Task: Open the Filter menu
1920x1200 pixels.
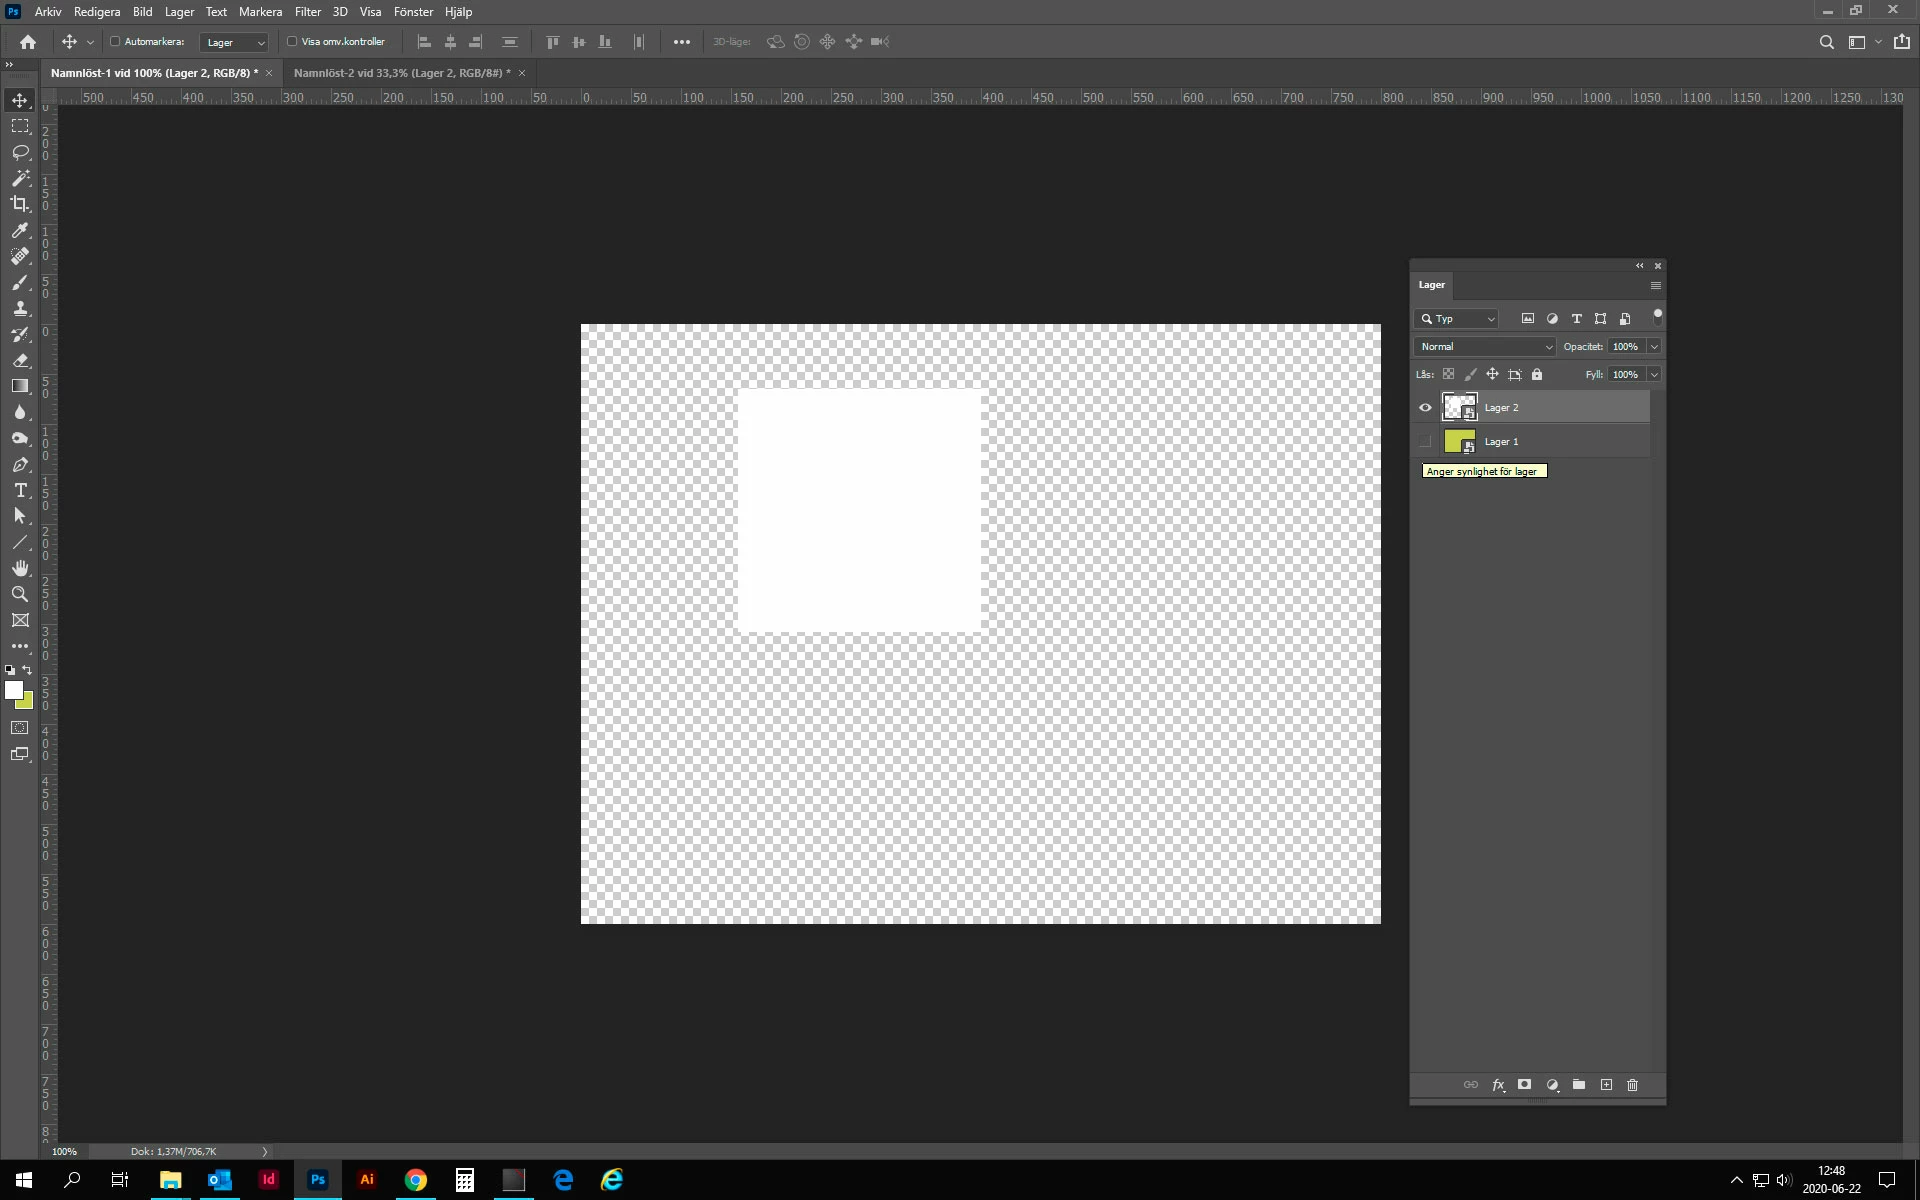Action: pyautogui.click(x=307, y=12)
